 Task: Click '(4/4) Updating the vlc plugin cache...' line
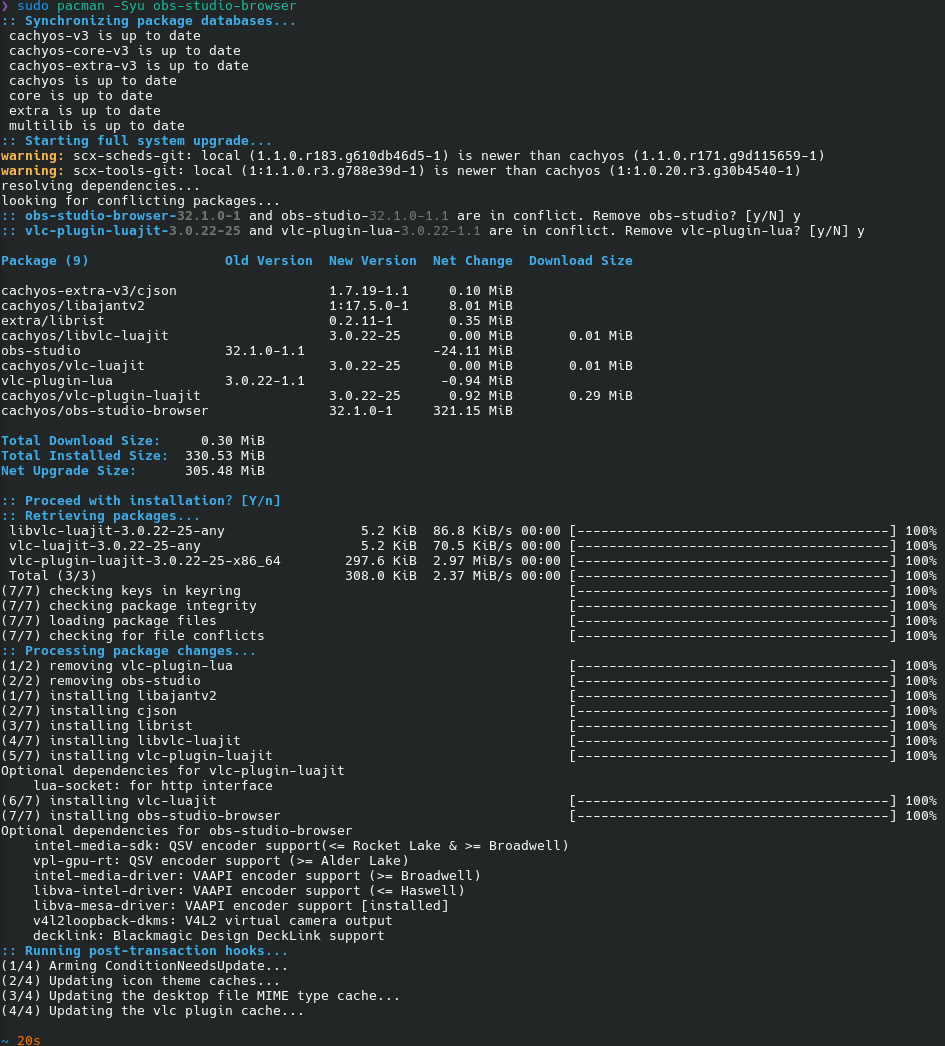[x=153, y=1011]
